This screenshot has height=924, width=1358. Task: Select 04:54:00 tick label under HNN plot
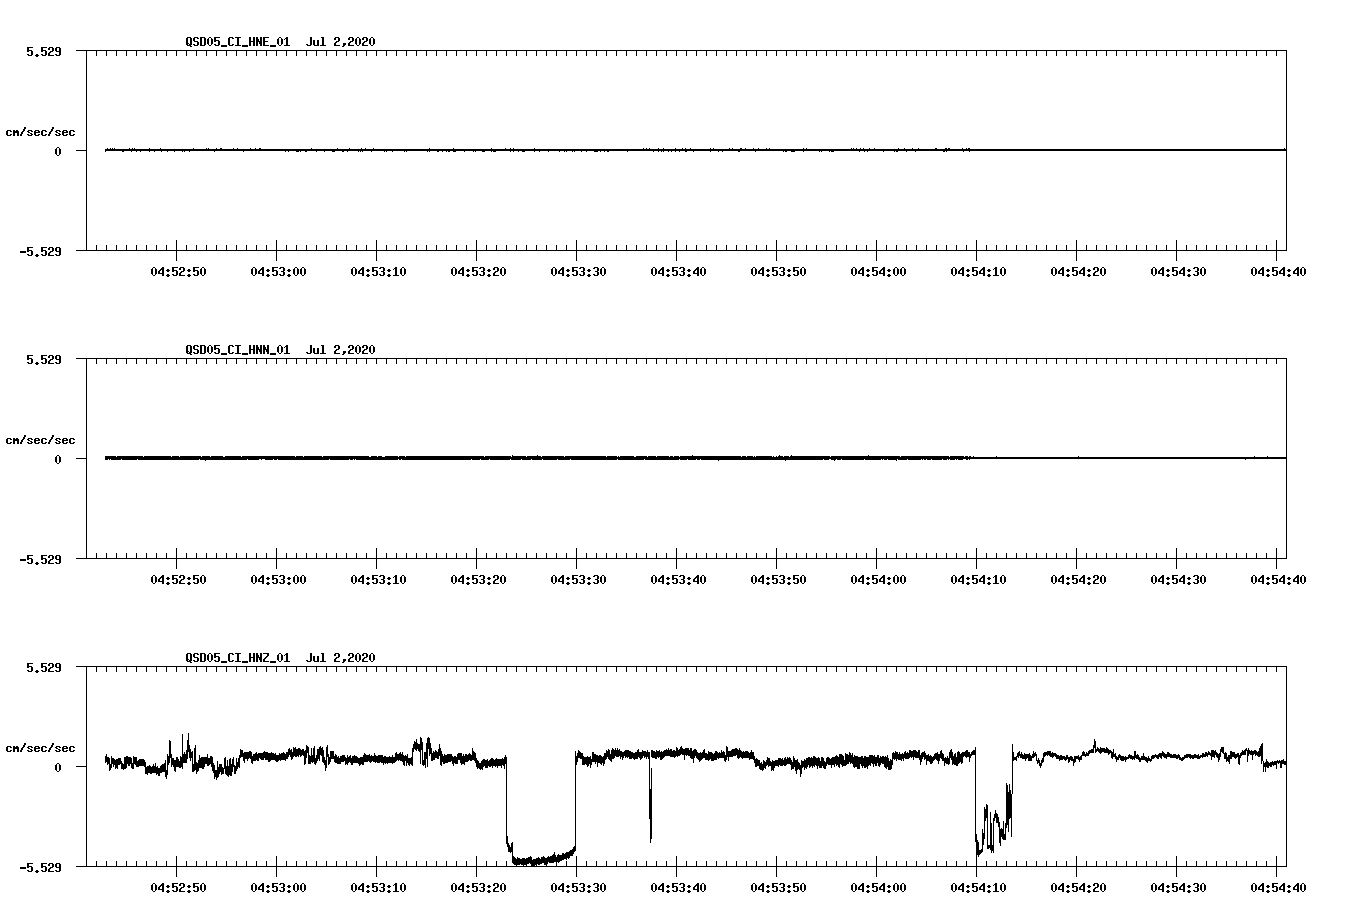point(878,579)
